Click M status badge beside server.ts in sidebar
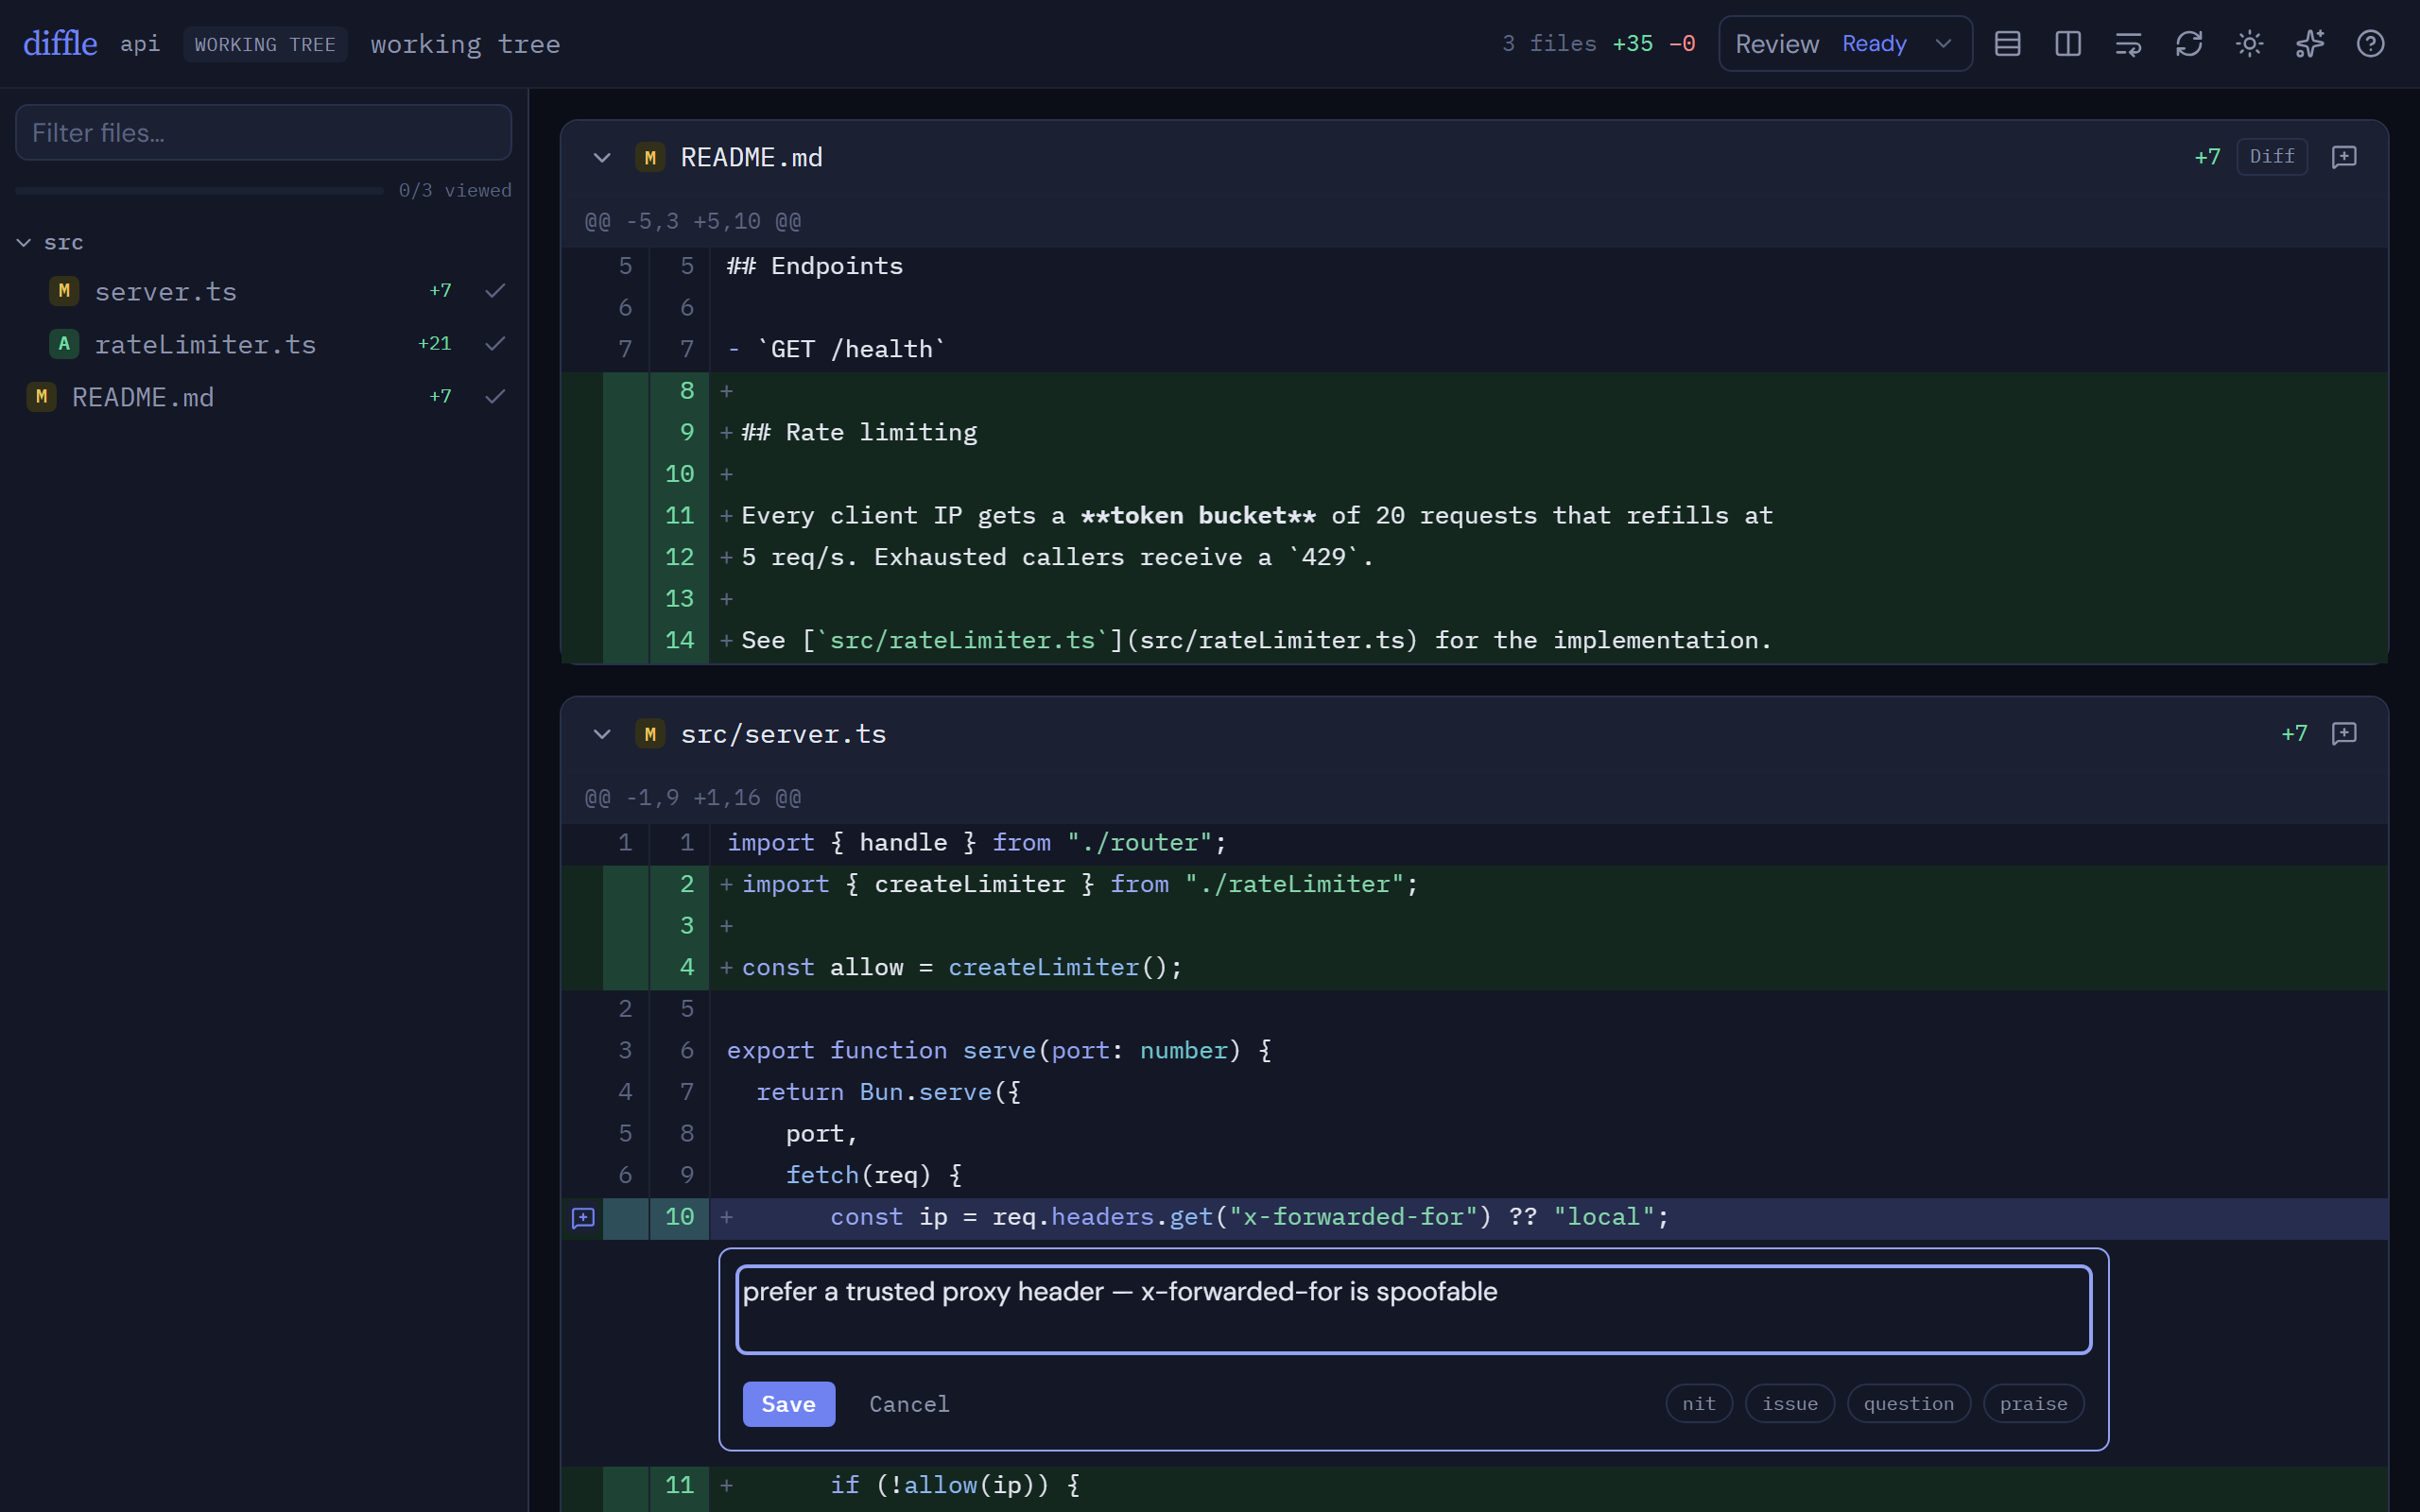Viewport: 2420px width, 1512px height. tap(64, 291)
